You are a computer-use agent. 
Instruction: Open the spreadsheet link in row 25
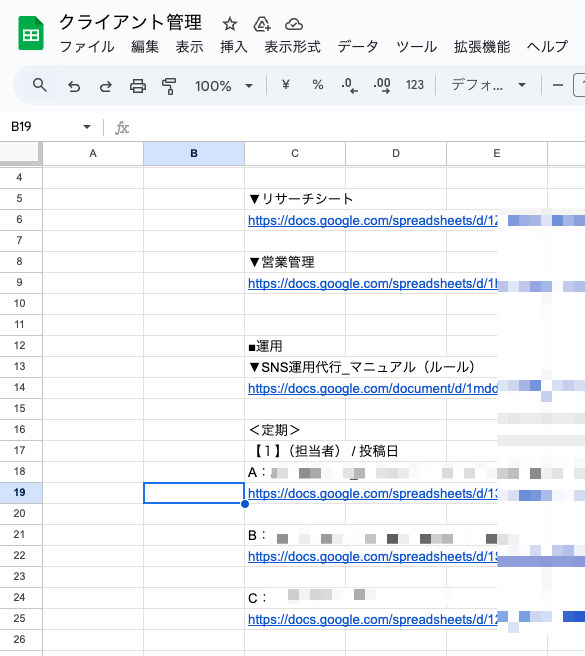[373, 620]
